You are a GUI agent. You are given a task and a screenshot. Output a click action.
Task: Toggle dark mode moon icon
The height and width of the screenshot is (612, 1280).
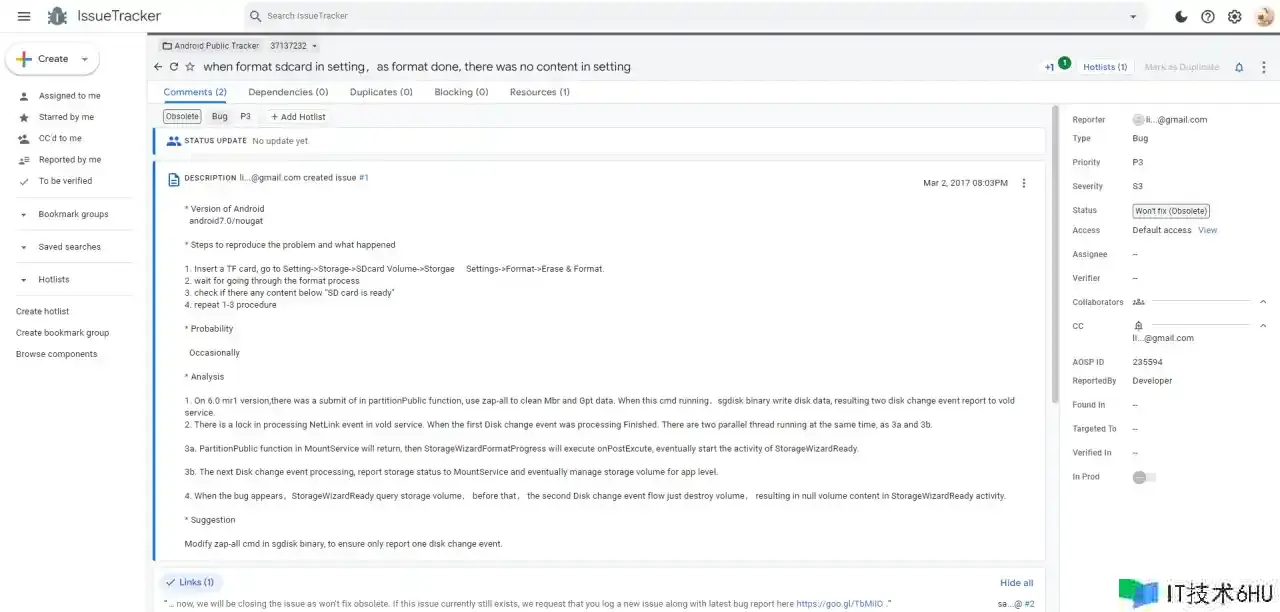[x=1181, y=16]
